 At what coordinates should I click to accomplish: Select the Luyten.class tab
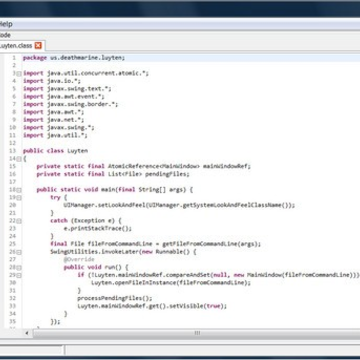(21, 46)
